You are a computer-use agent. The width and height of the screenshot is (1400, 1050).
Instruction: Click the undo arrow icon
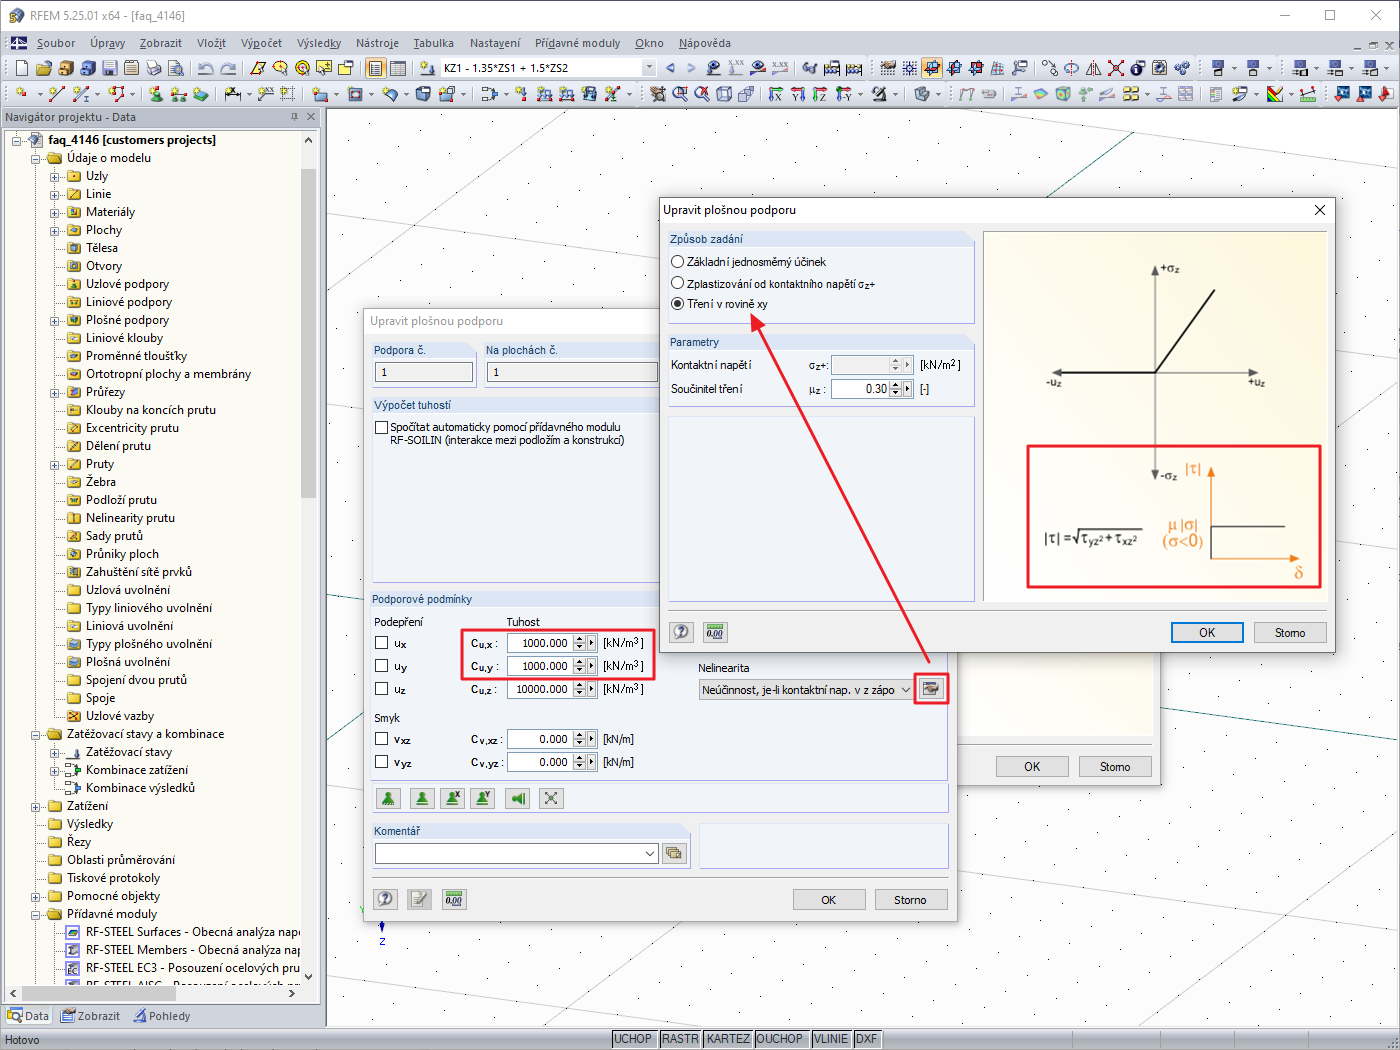click(x=205, y=68)
